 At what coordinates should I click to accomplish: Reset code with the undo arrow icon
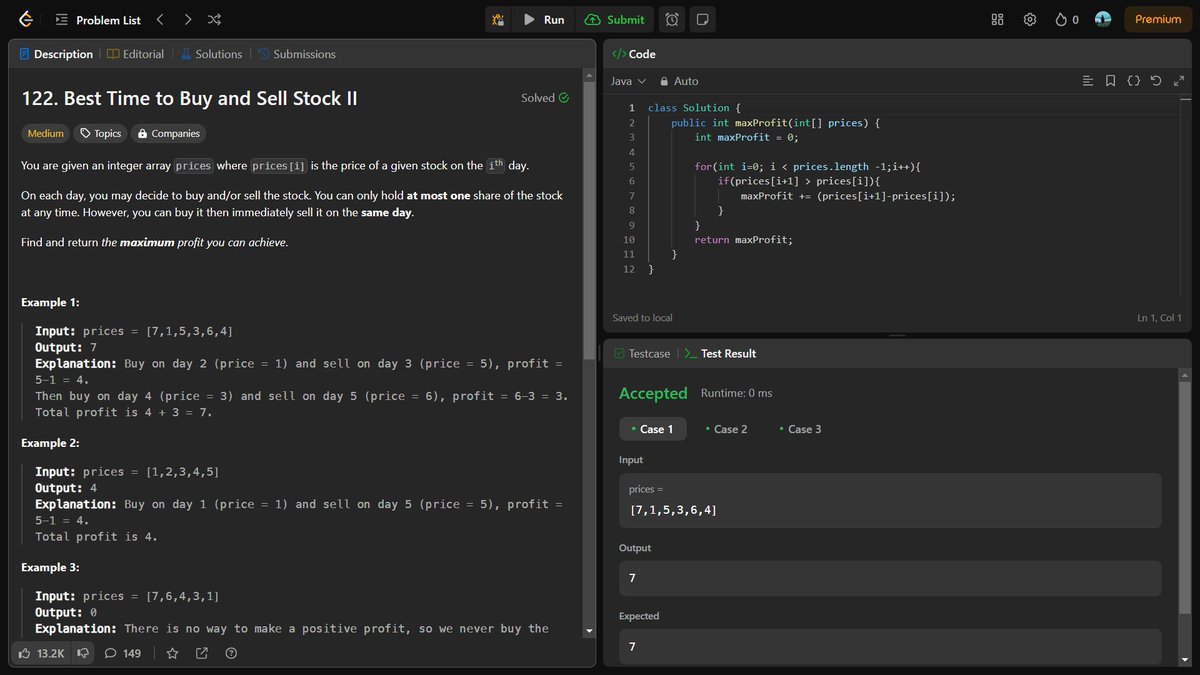[x=1156, y=81]
